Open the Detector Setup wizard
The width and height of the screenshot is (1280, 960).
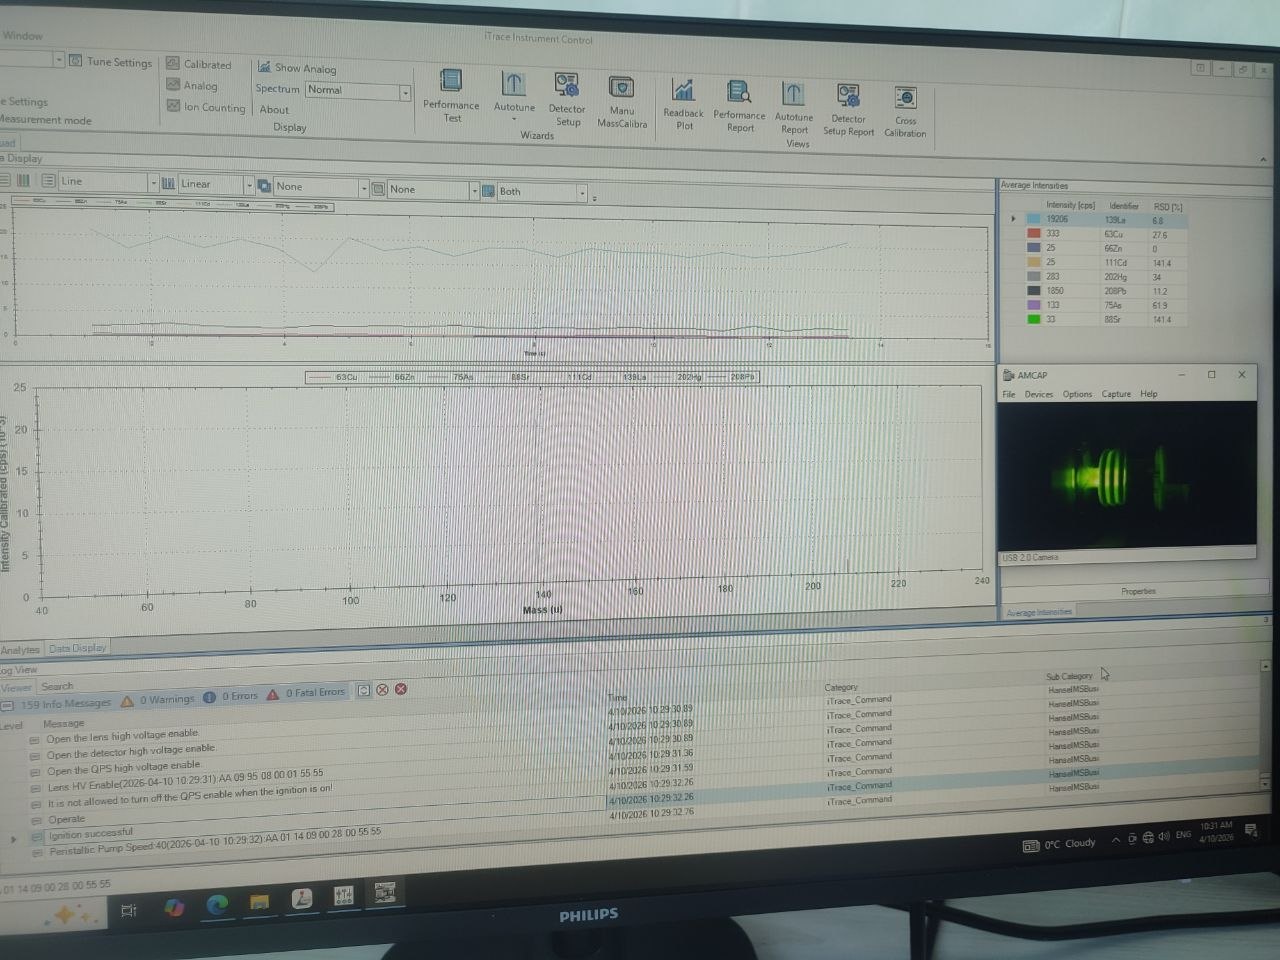[x=567, y=99]
